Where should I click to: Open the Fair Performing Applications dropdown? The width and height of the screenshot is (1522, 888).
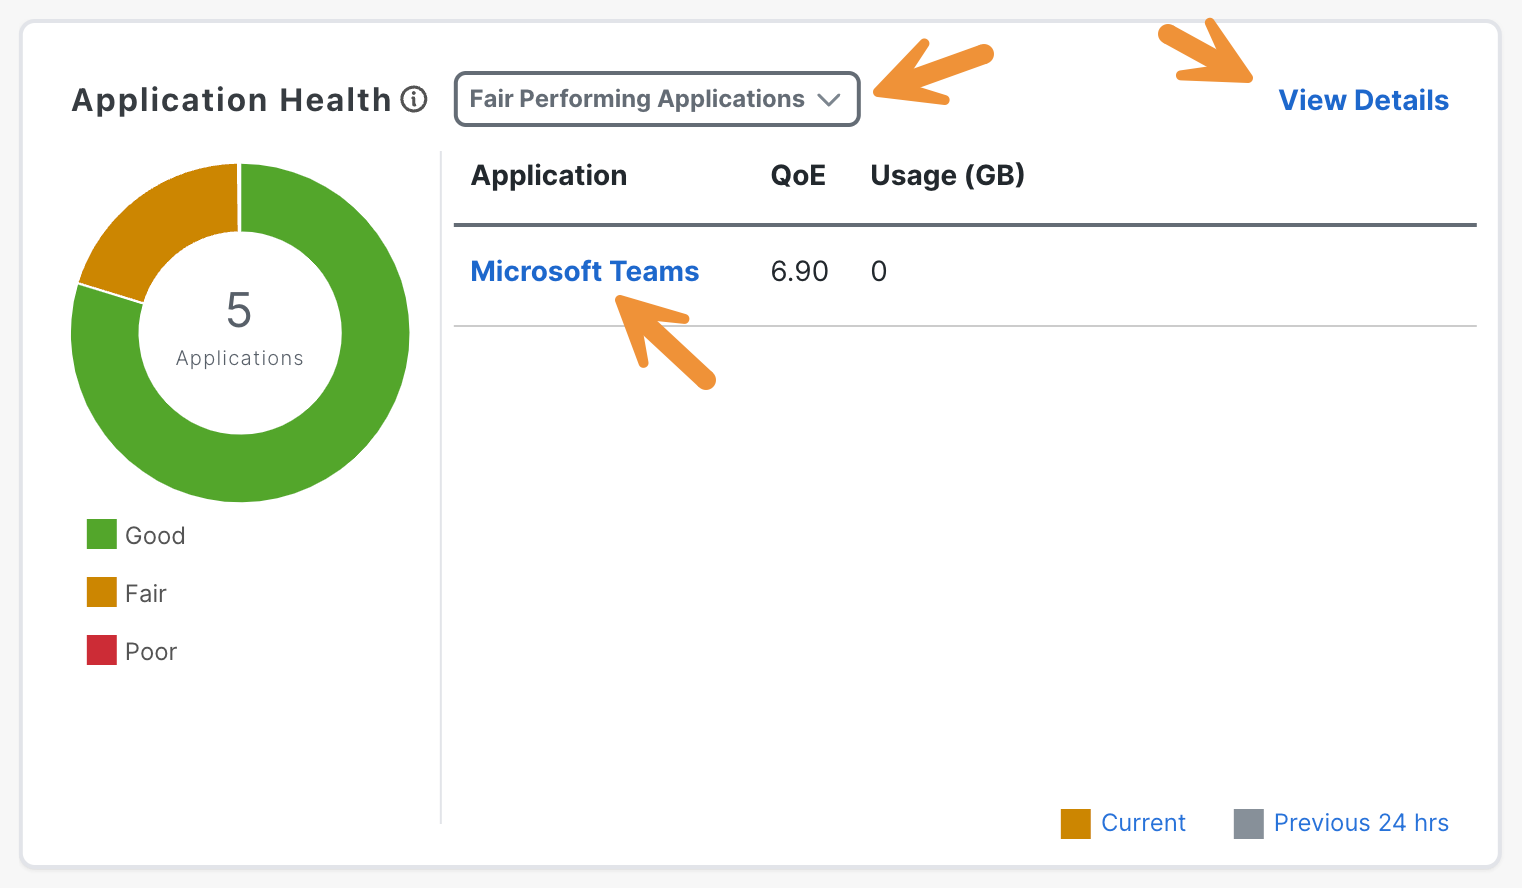tap(657, 99)
